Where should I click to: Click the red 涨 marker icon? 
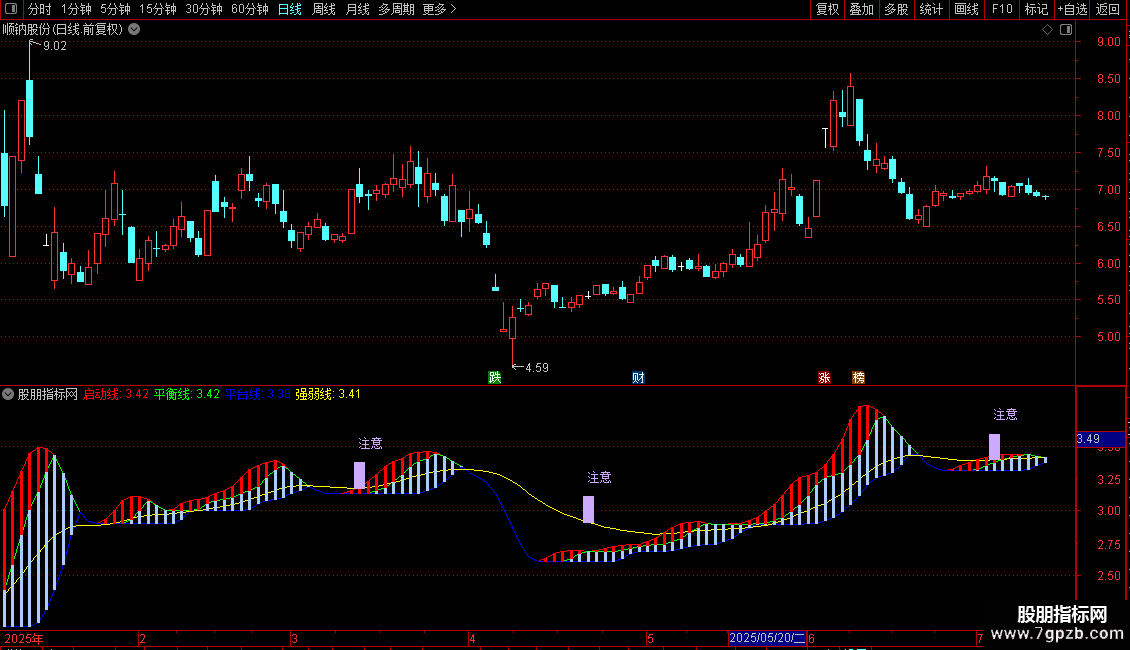click(824, 378)
